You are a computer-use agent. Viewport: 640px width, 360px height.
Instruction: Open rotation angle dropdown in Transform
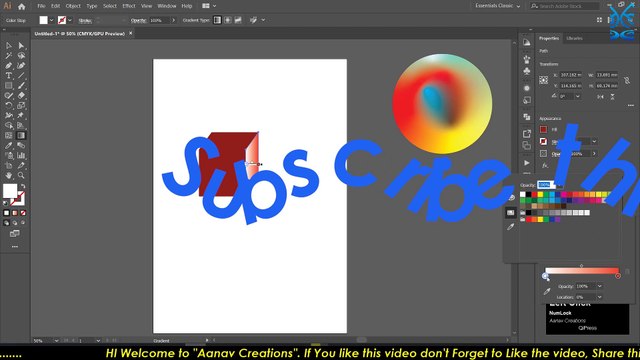(578, 96)
